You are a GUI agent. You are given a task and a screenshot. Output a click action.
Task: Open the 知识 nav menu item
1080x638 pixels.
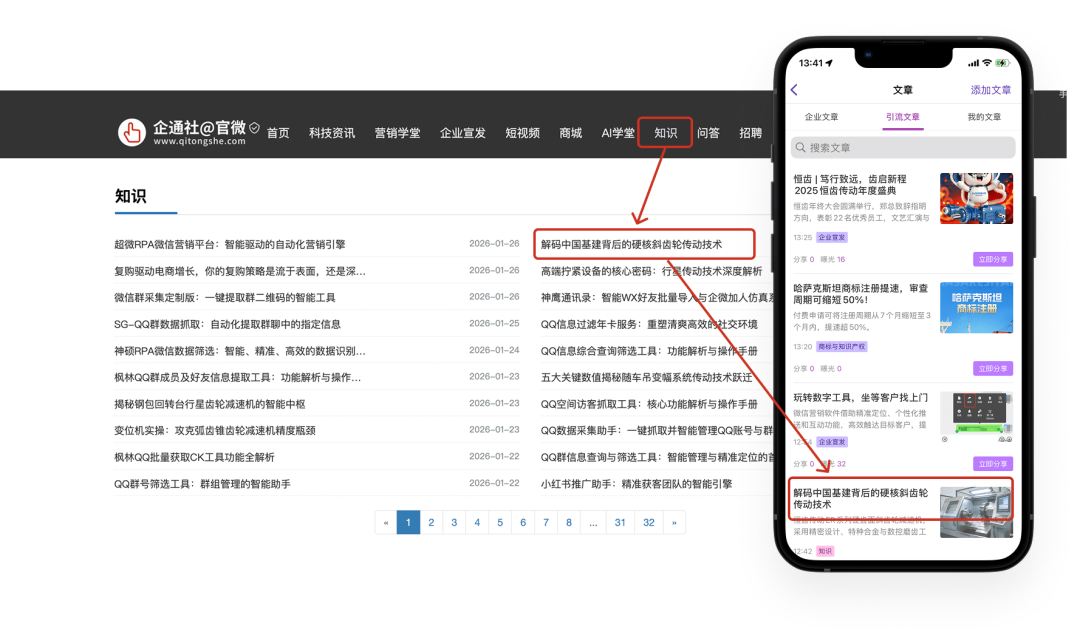point(665,133)
